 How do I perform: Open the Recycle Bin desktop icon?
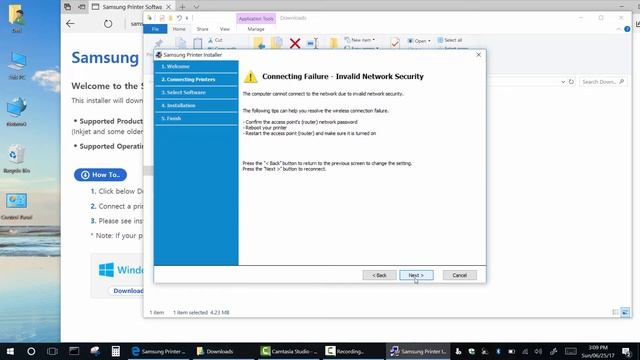coord(17,159)
